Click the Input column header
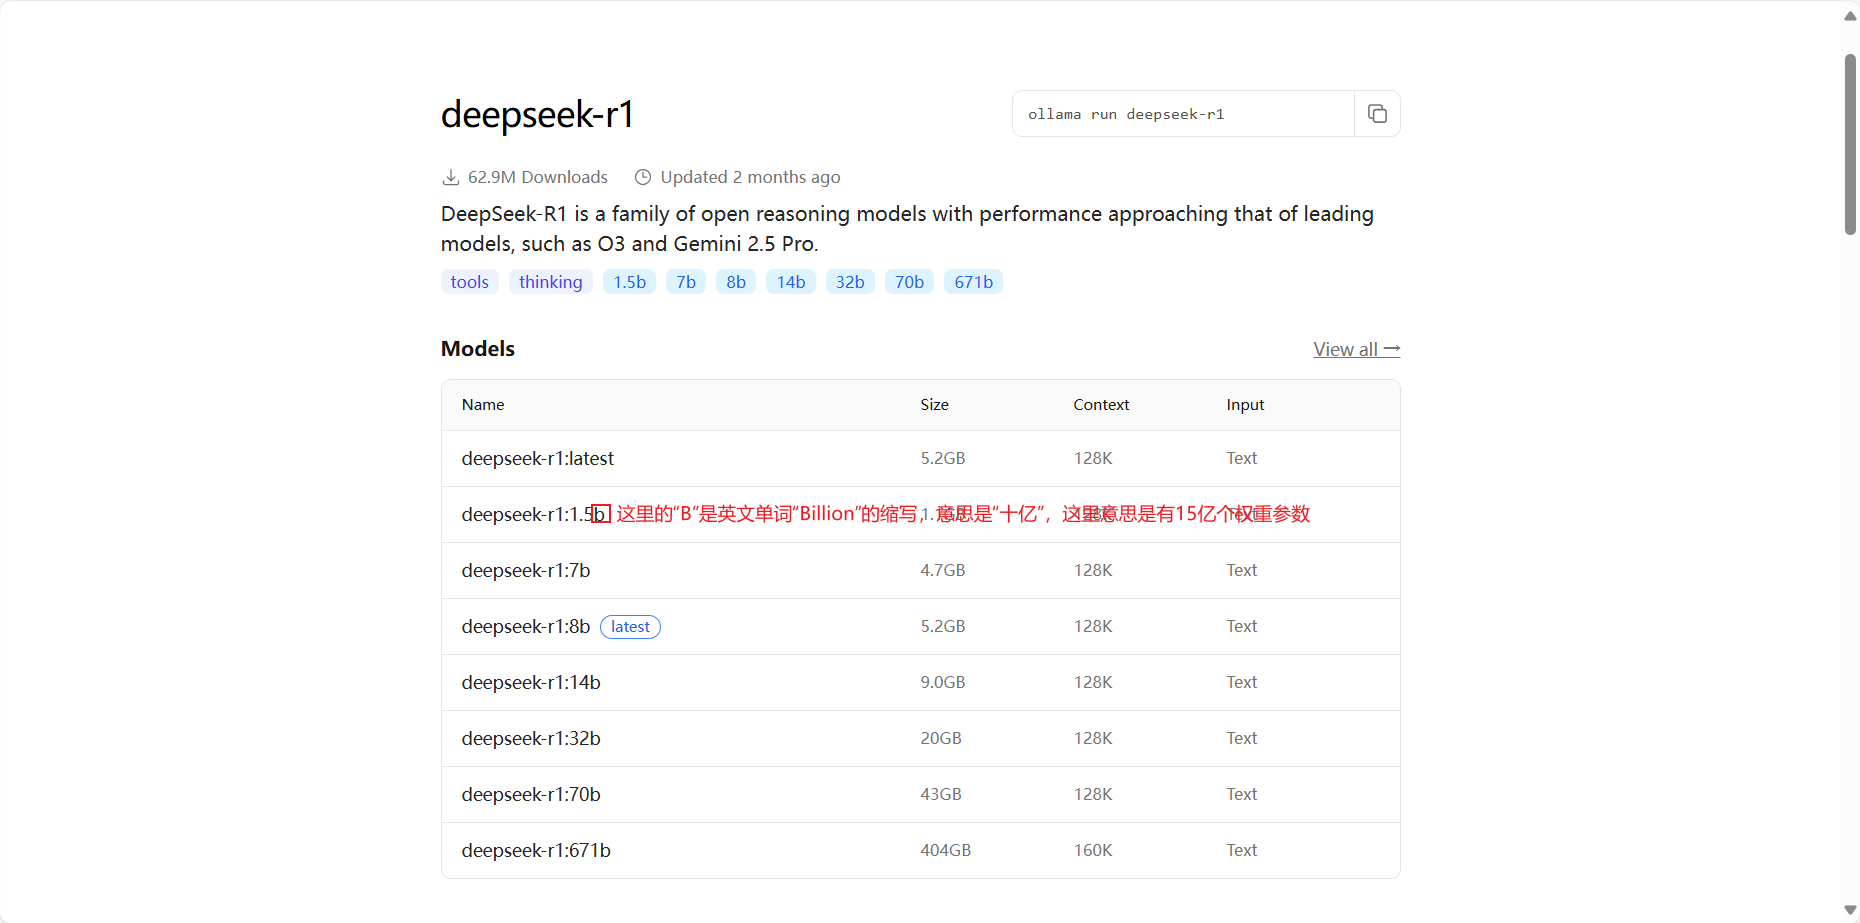The height and width of the screenshot is (923, 1860). click(x=1245, y=405)
